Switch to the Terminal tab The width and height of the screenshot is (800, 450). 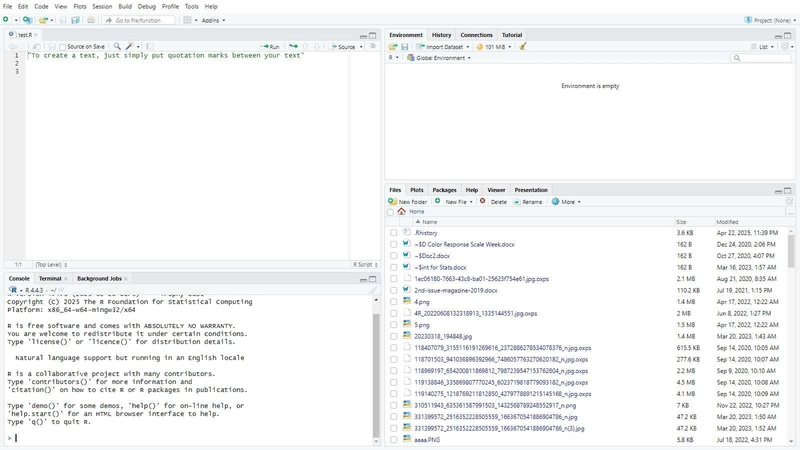[x=50, y=279]
